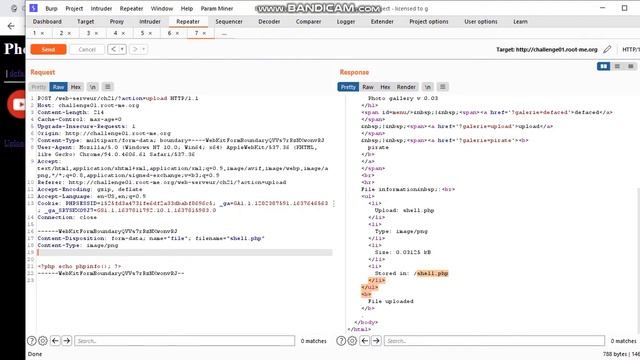Open the Dashboard tab
The image size is (640, 360).
47,21
